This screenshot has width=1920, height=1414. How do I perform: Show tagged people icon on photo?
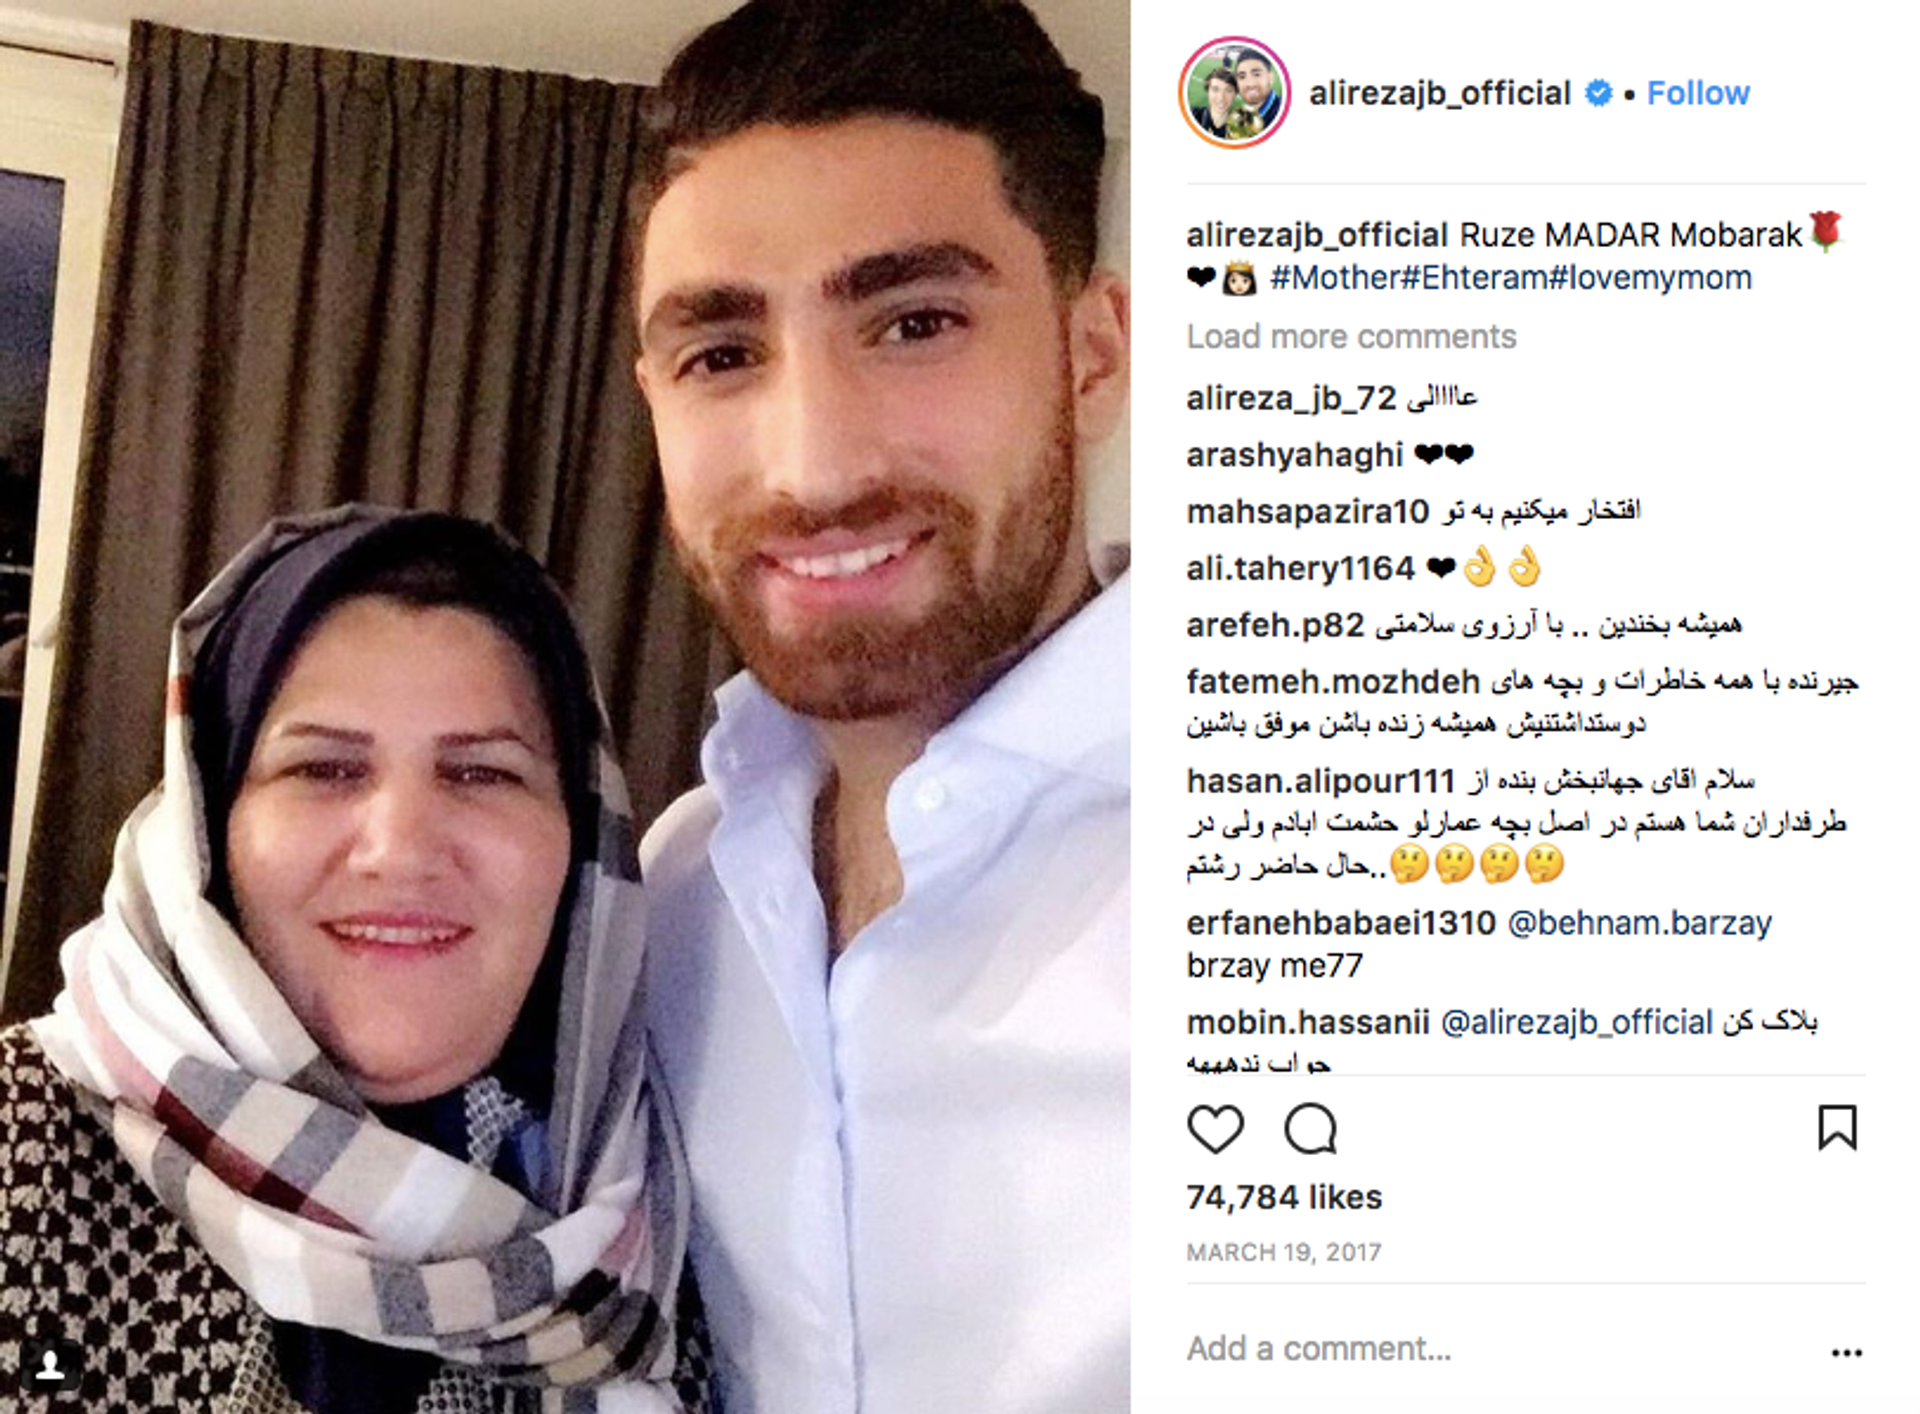pos(50,1364)
